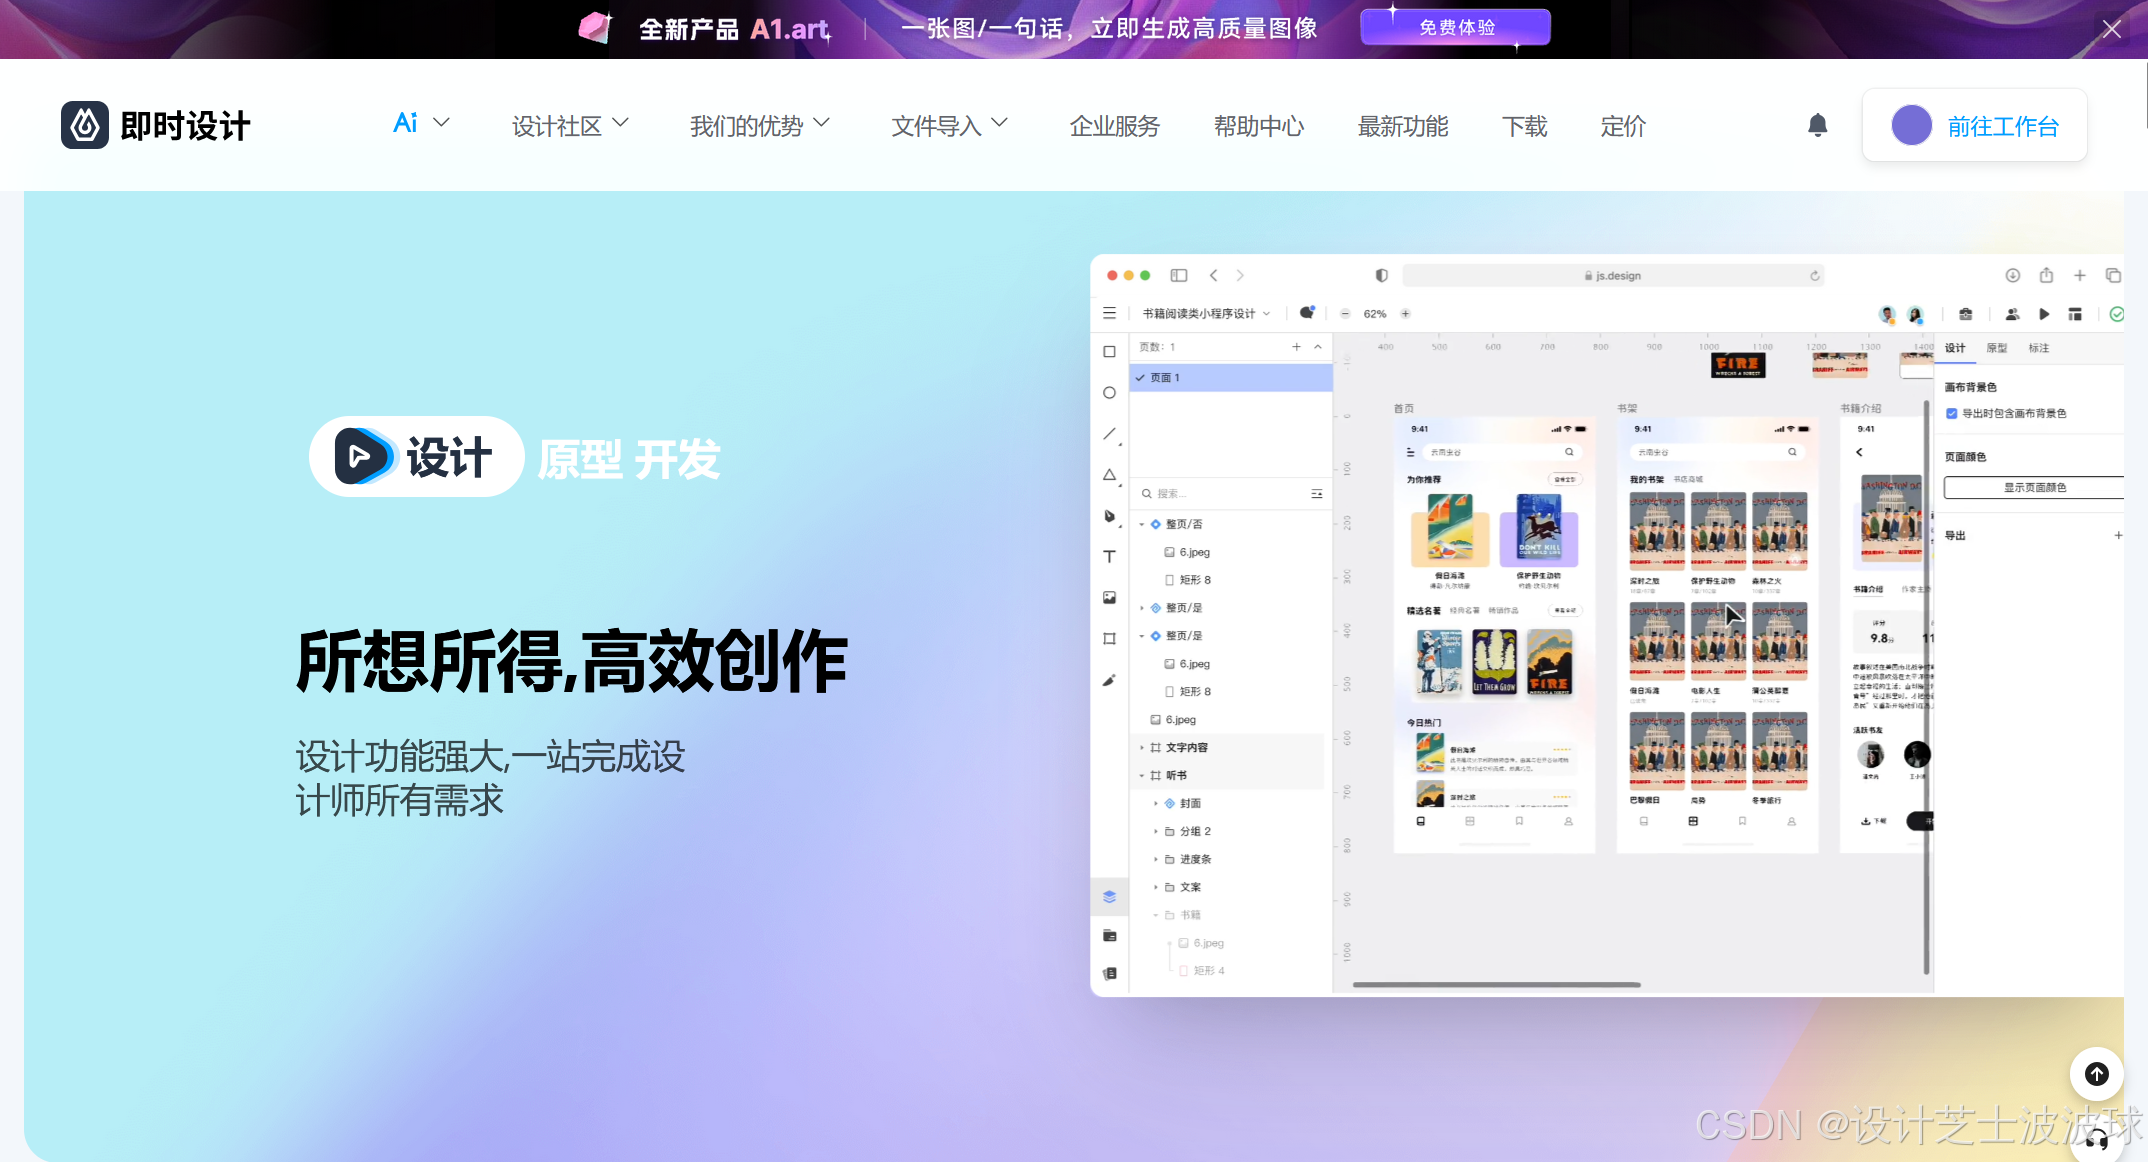Image resolution: width=2148 pixels, height=1162 pixels.
Task: Click the play preview icon in mockup
Action: (2044, 314)
